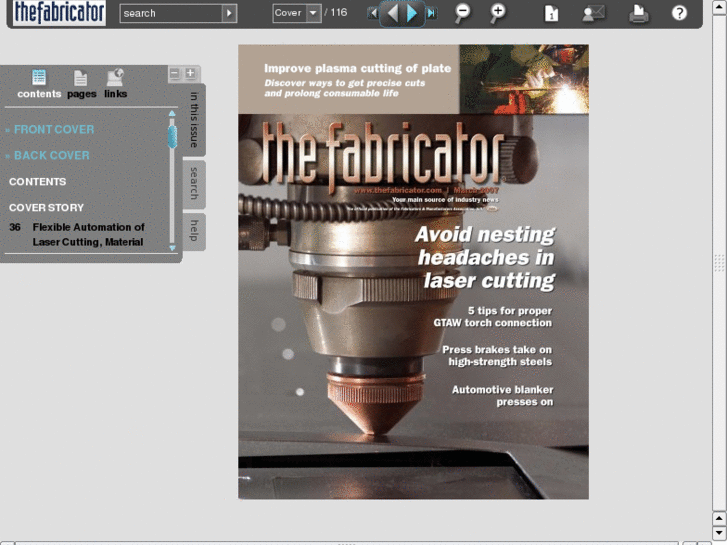Select the pages panel view

[82, 84]
